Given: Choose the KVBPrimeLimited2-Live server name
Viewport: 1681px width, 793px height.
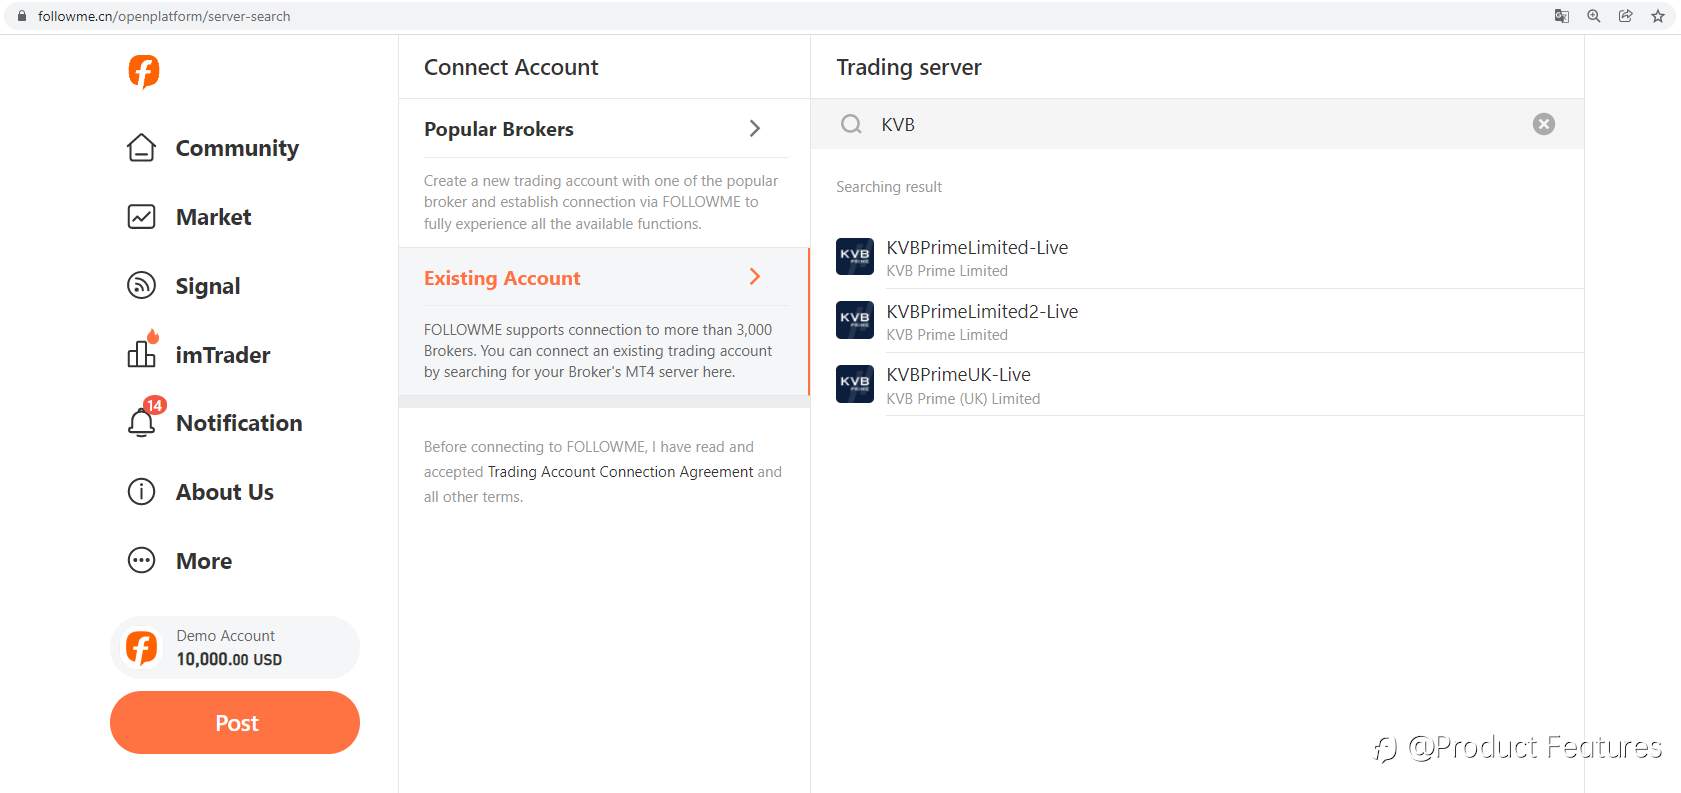Looking at the screenshot, I should [x=982, y=311].
